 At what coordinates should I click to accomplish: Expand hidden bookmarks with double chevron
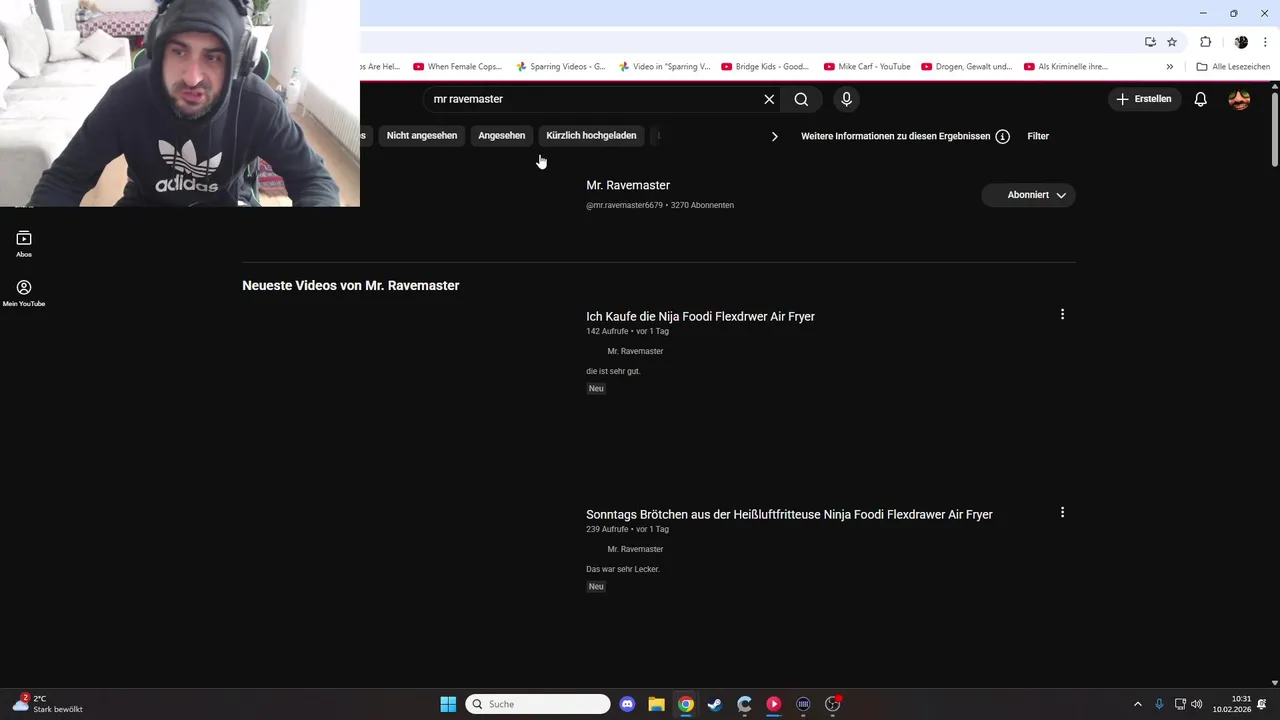(1170, 67)
